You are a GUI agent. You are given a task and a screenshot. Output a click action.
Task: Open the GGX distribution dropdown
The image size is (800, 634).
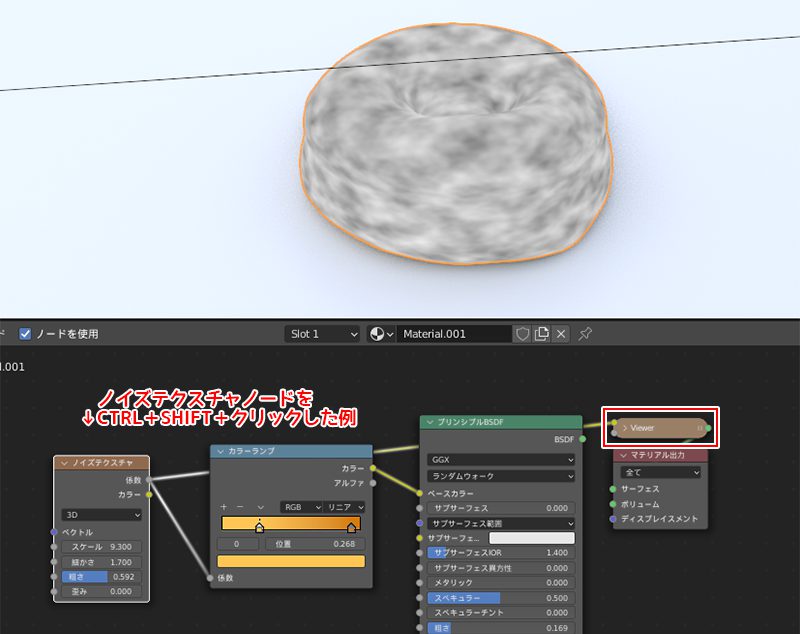coord(500,460)
